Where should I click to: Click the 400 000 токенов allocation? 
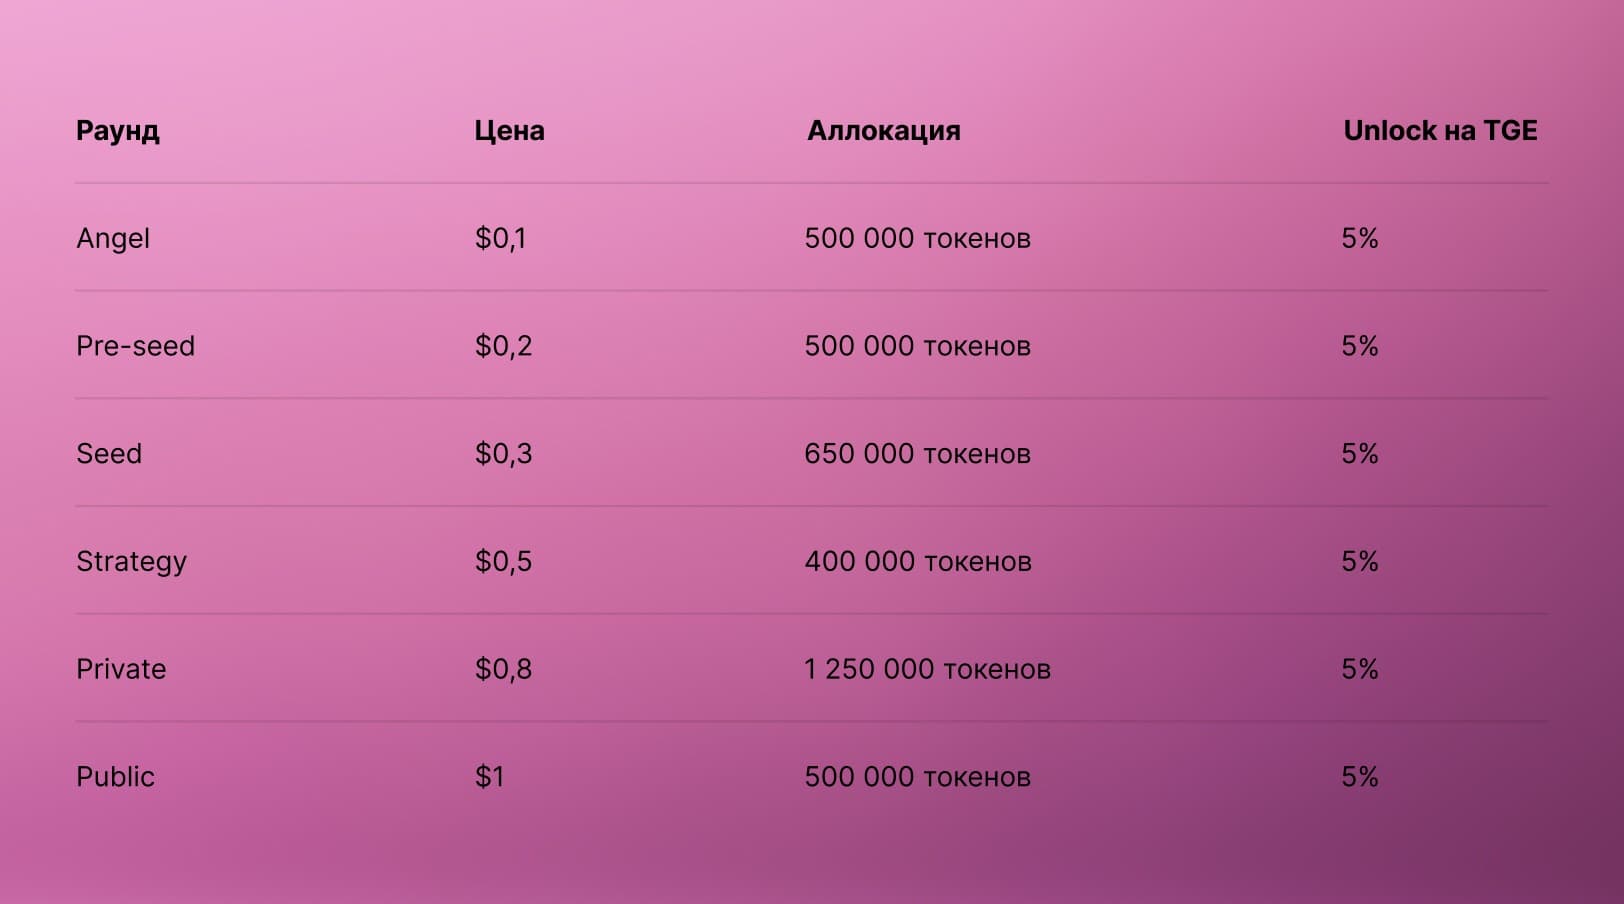(x=917, y=562)
